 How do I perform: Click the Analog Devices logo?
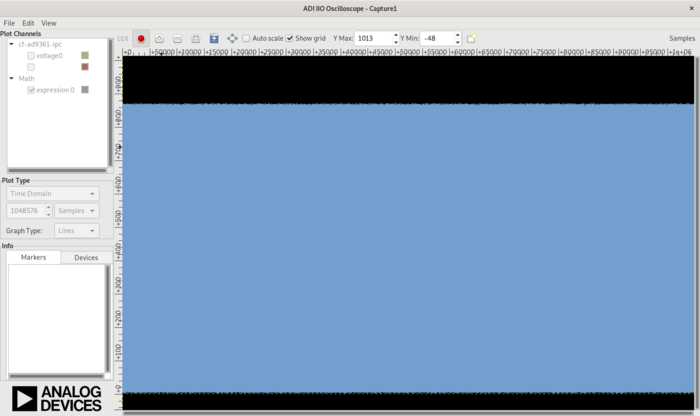[57, 398]
